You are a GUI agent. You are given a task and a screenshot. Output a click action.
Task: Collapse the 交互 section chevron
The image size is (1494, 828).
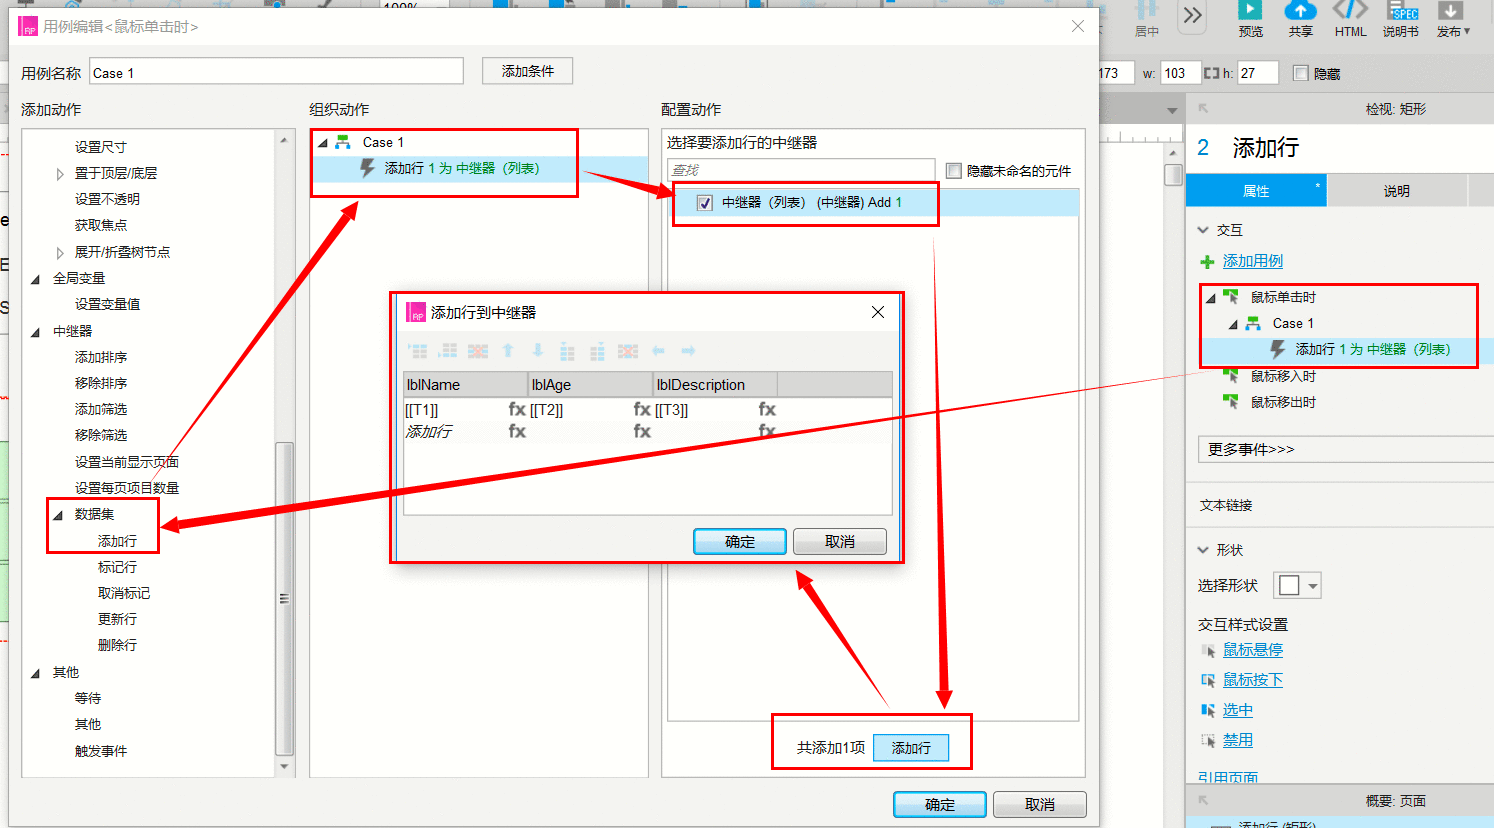(x=1203, y=230)
